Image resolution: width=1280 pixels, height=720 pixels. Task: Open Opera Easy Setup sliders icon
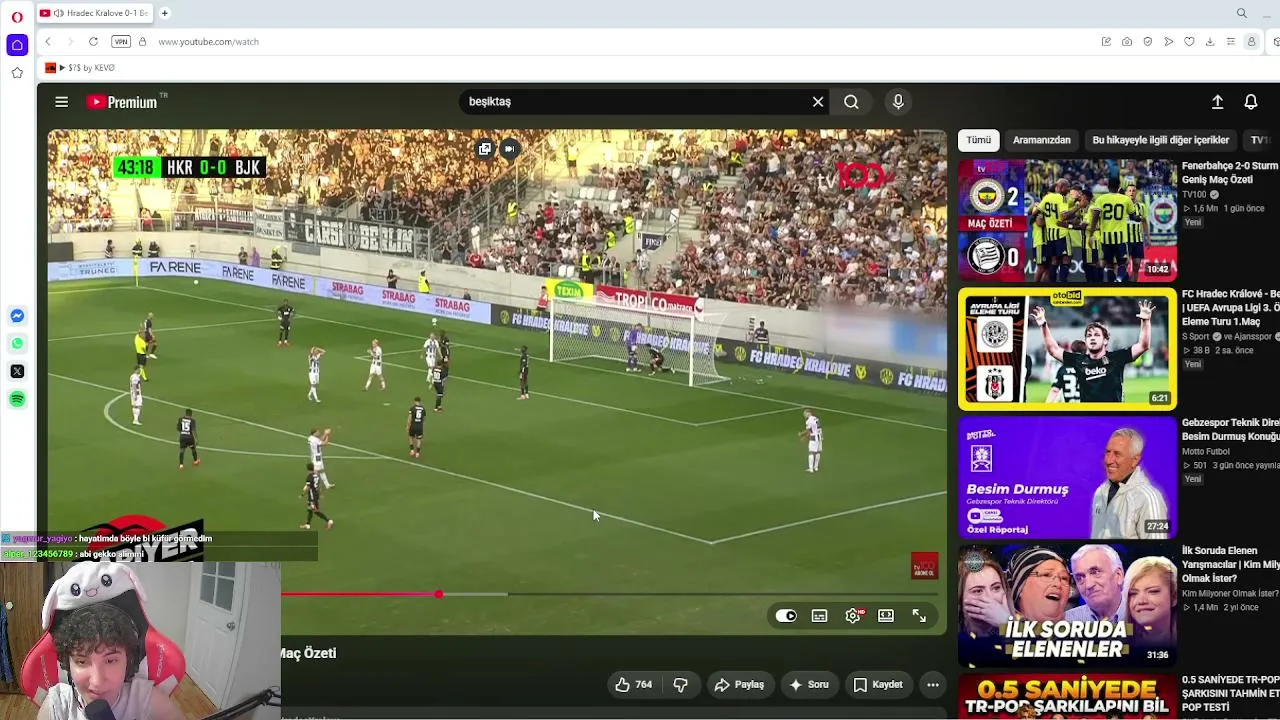click(1231, 42)
